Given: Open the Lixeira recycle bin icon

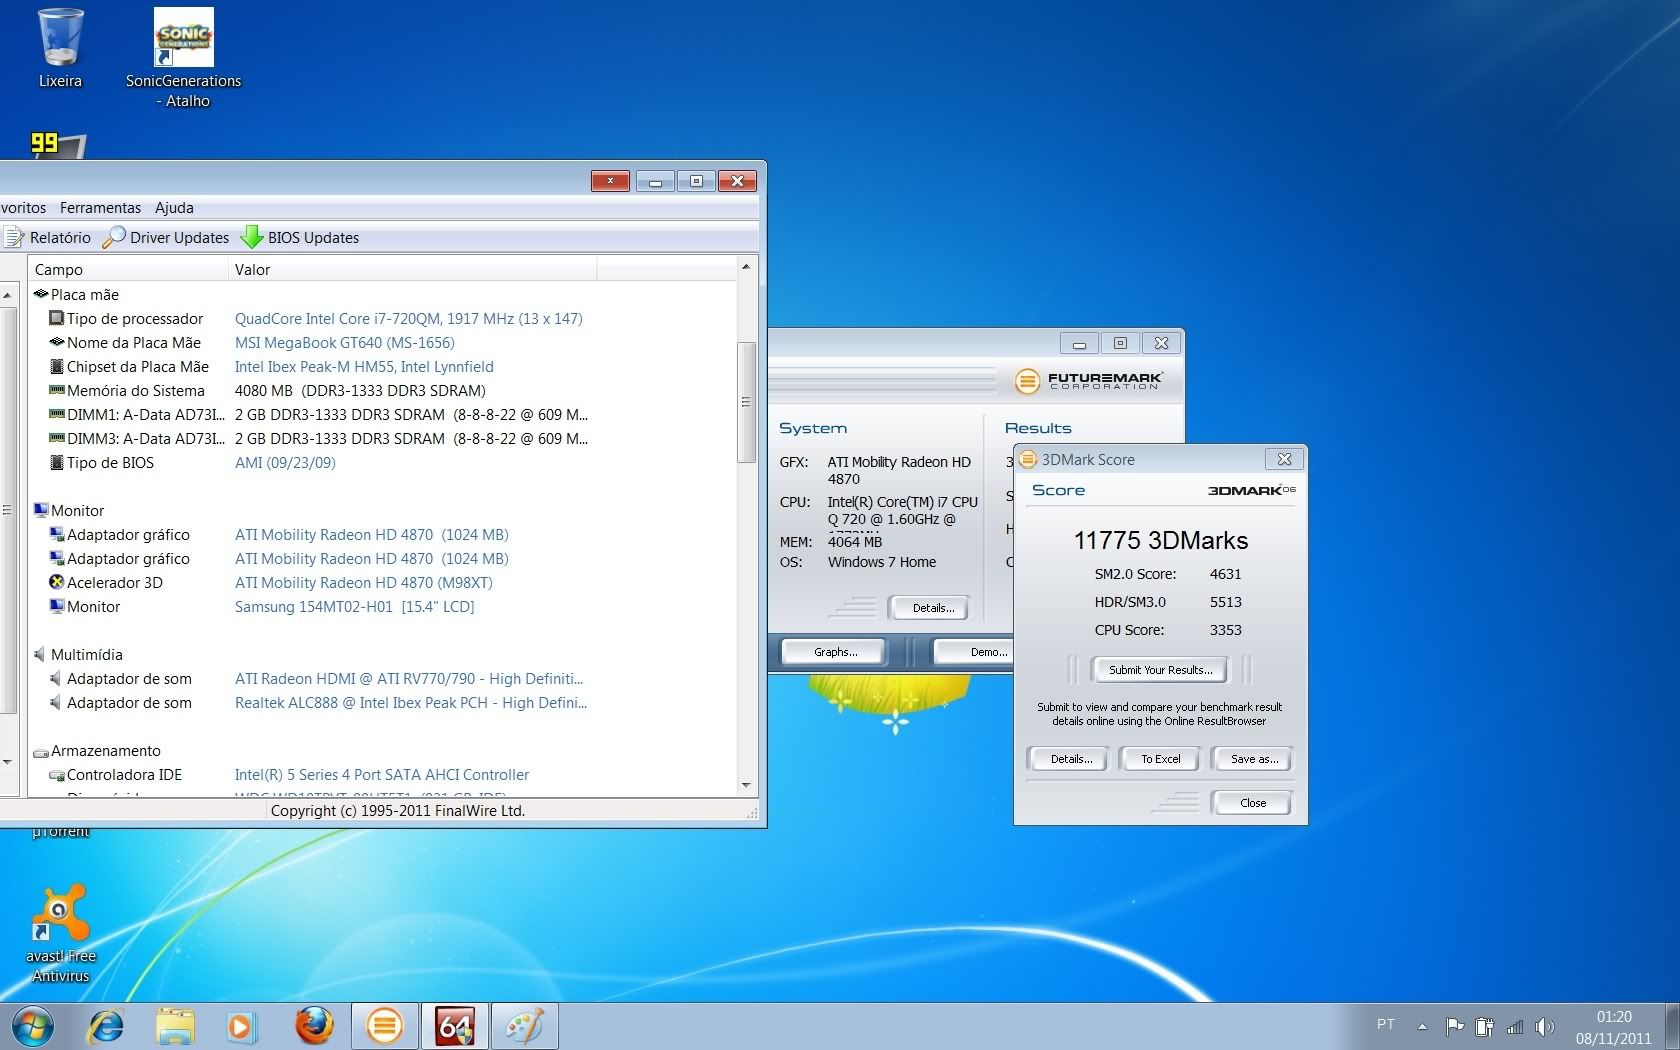Looking at the screenshot, I should tap(60, 48).
